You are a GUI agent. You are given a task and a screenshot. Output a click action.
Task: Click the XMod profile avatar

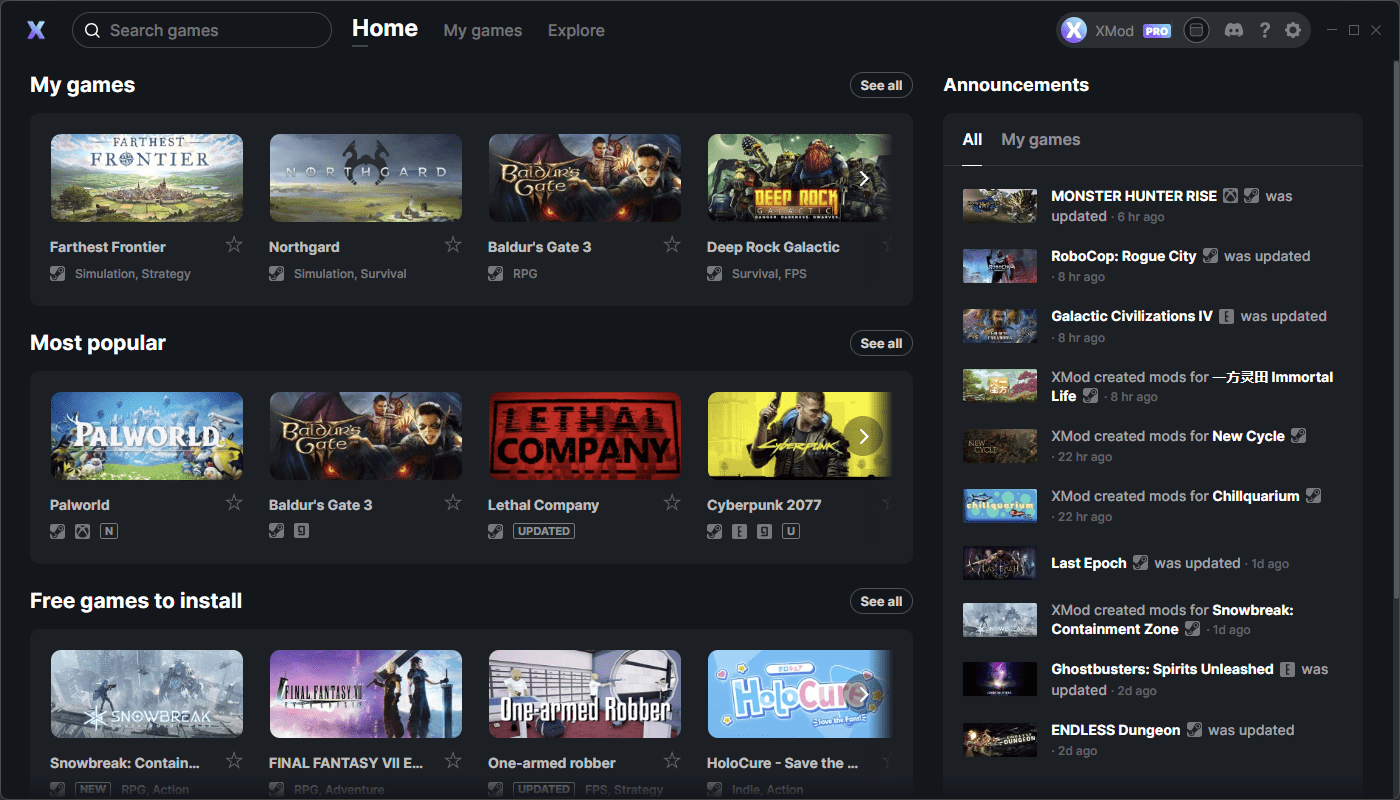[x=1074, y=30]
